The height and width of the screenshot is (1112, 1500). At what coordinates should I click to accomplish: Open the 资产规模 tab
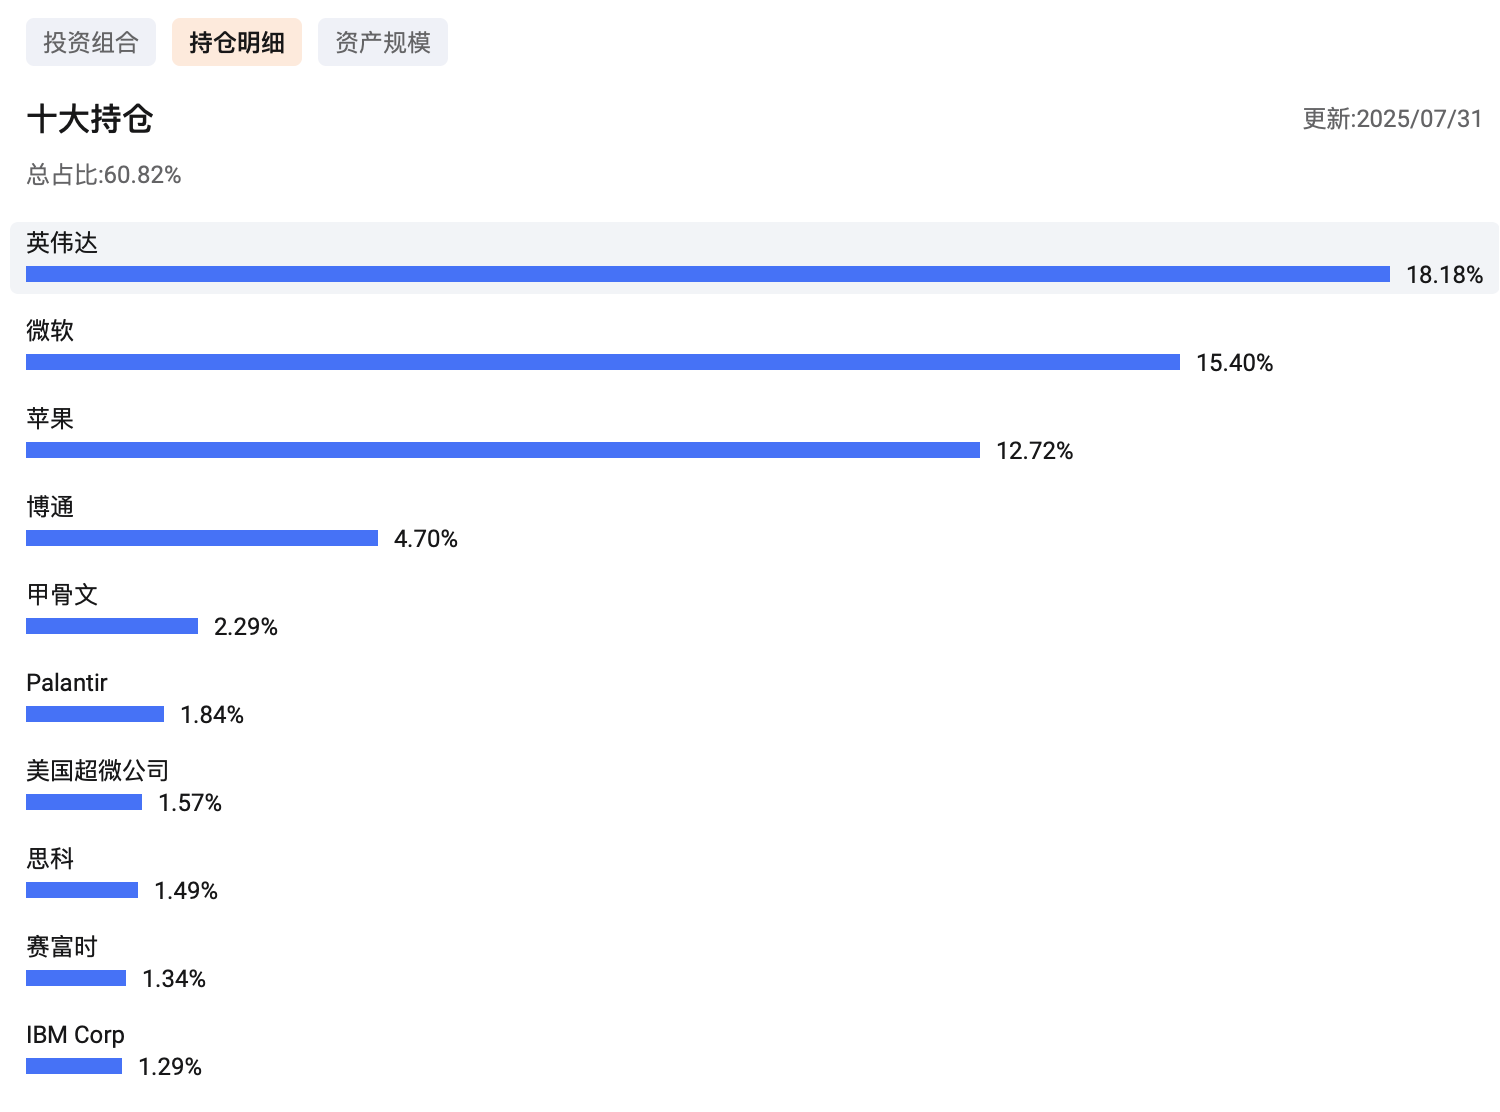point(383,42)
